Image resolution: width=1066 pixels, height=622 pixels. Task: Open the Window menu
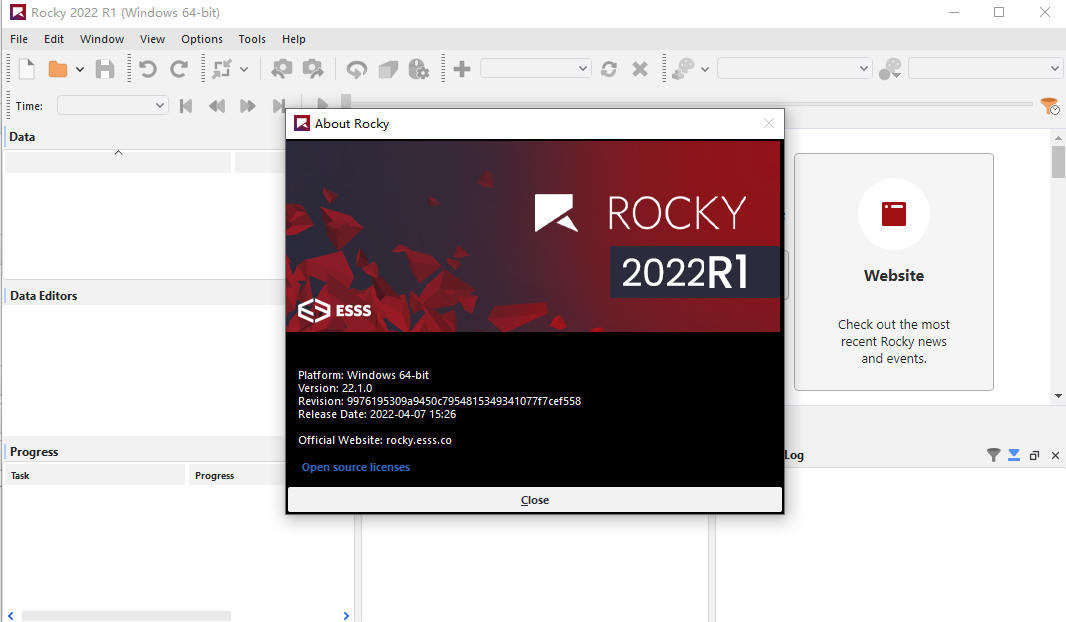102,39
